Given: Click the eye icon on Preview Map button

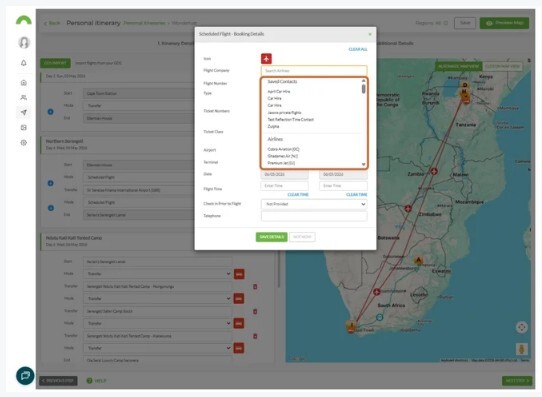Looking at the screenshot, I should coord(489,23).
